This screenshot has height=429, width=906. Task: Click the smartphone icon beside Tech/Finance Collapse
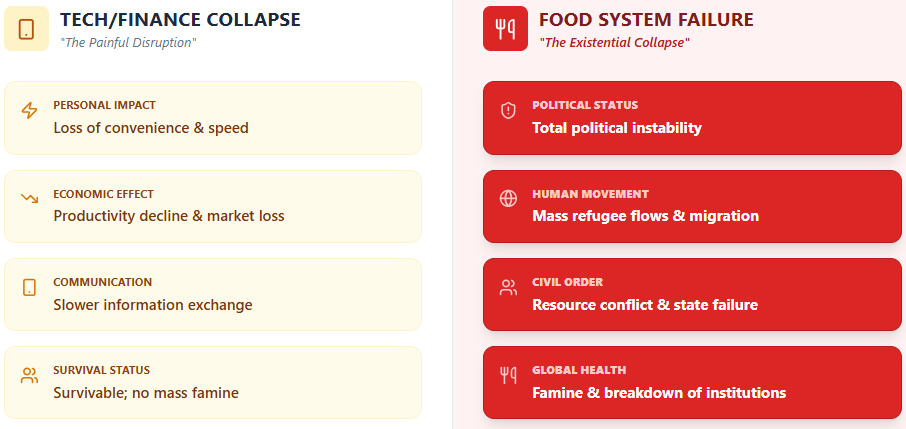26,29
